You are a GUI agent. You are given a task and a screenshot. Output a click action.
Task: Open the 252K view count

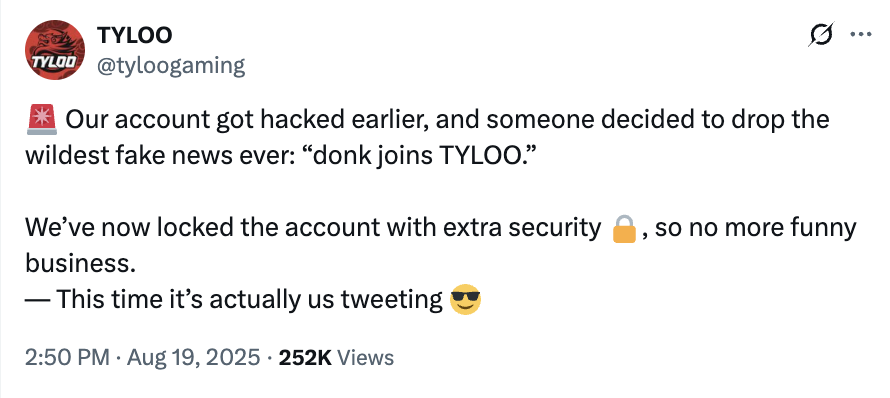(305, 358)
